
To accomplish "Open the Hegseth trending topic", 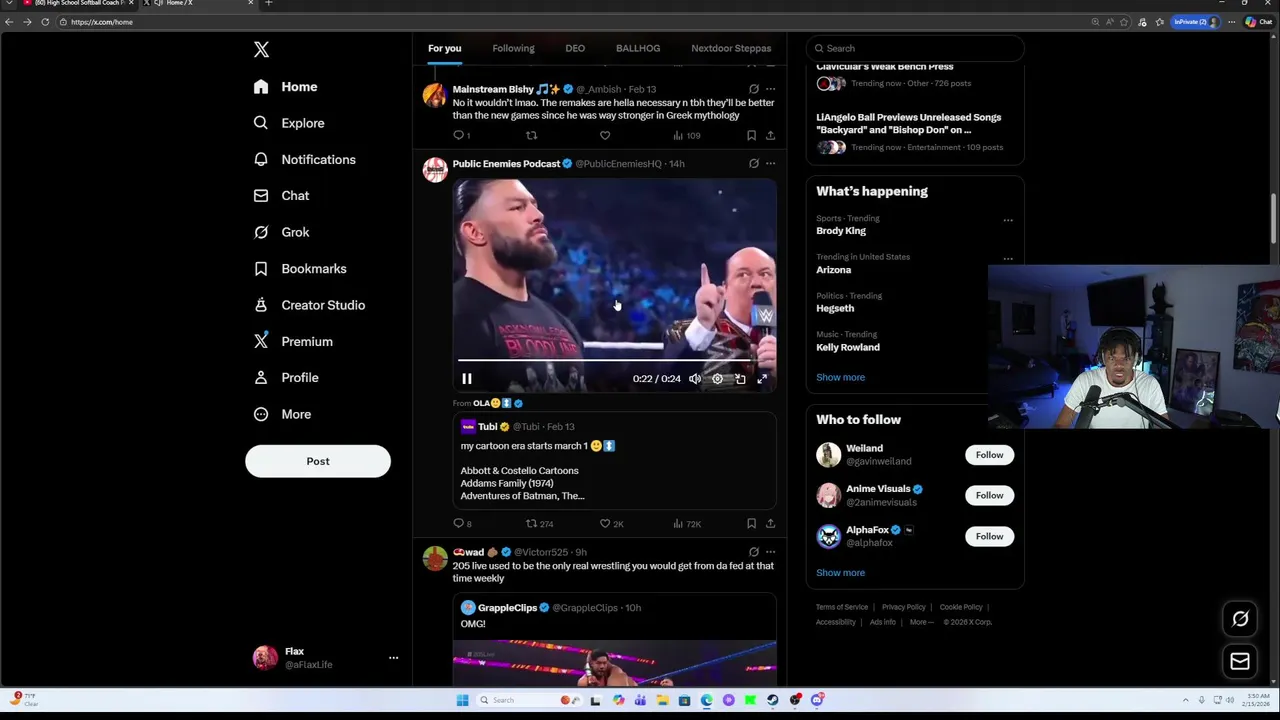I will click(835, 308).
